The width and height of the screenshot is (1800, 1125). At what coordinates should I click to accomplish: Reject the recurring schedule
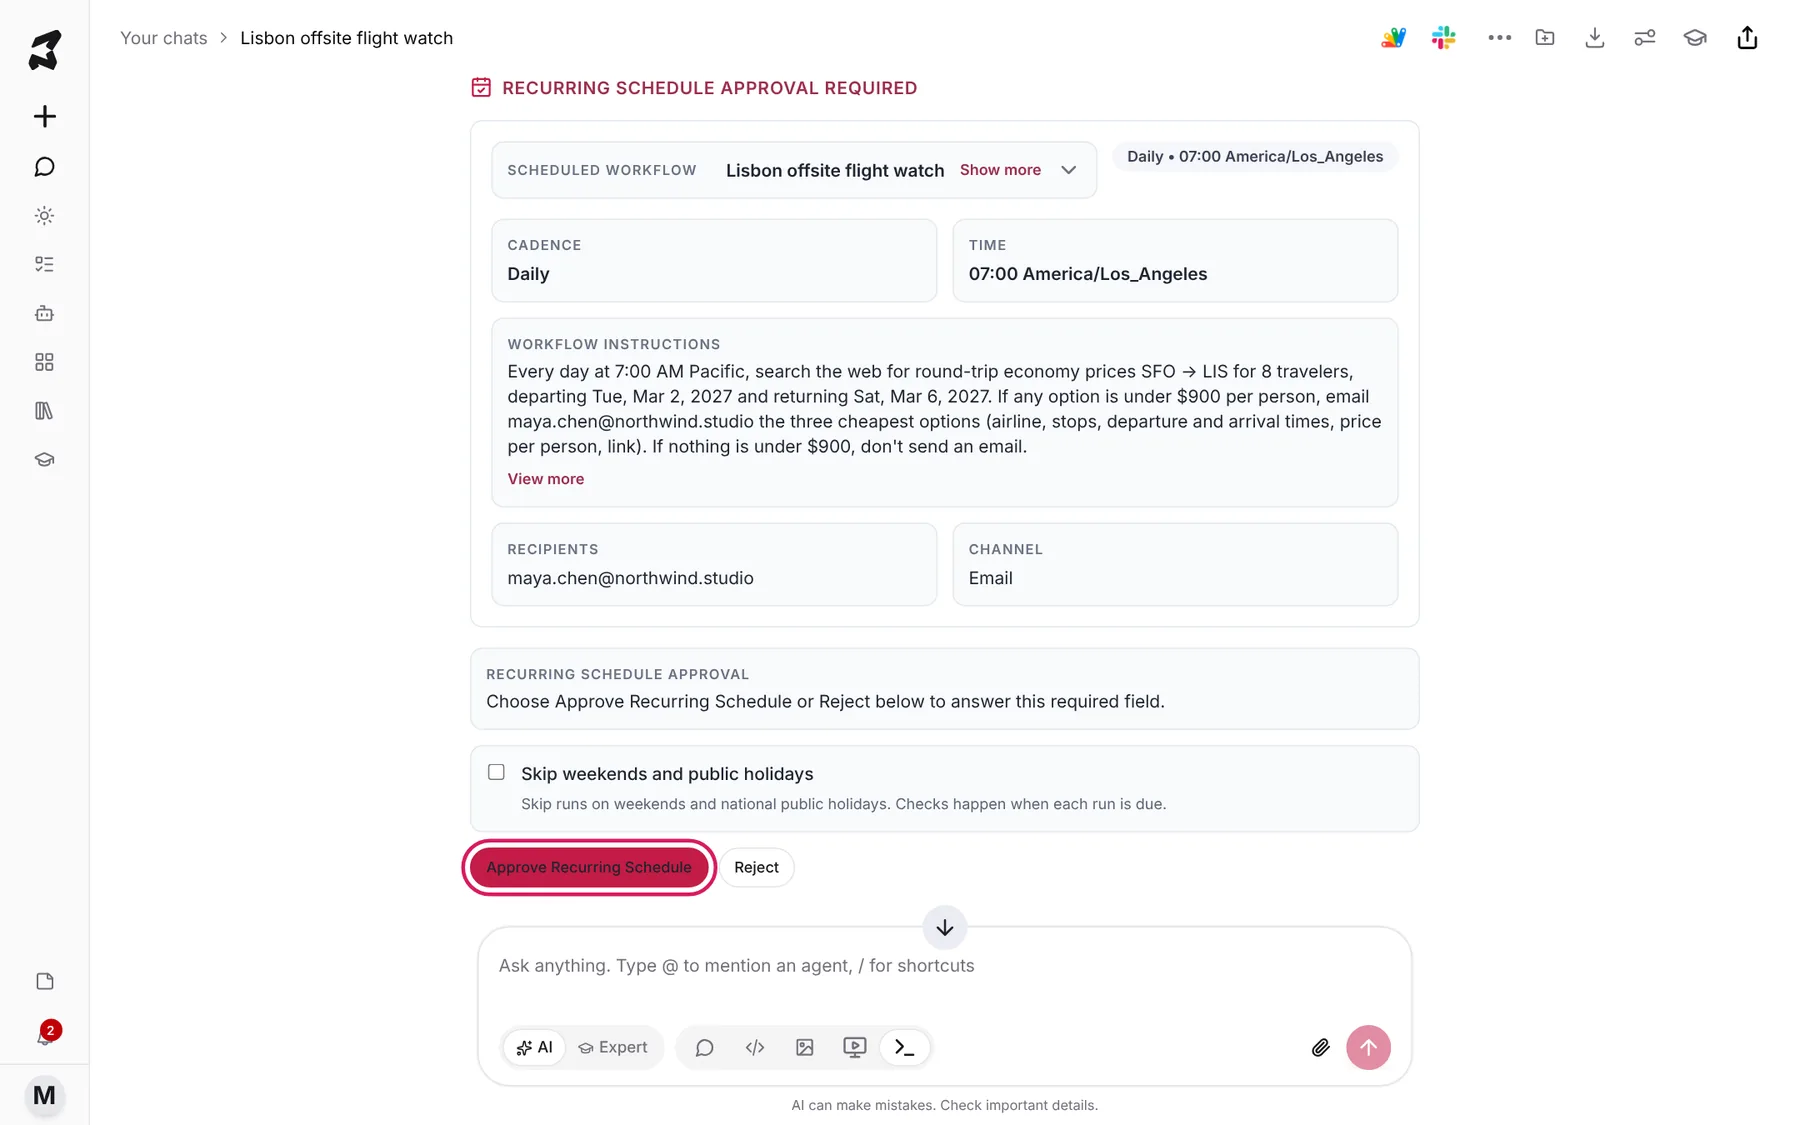coord(756,867)
